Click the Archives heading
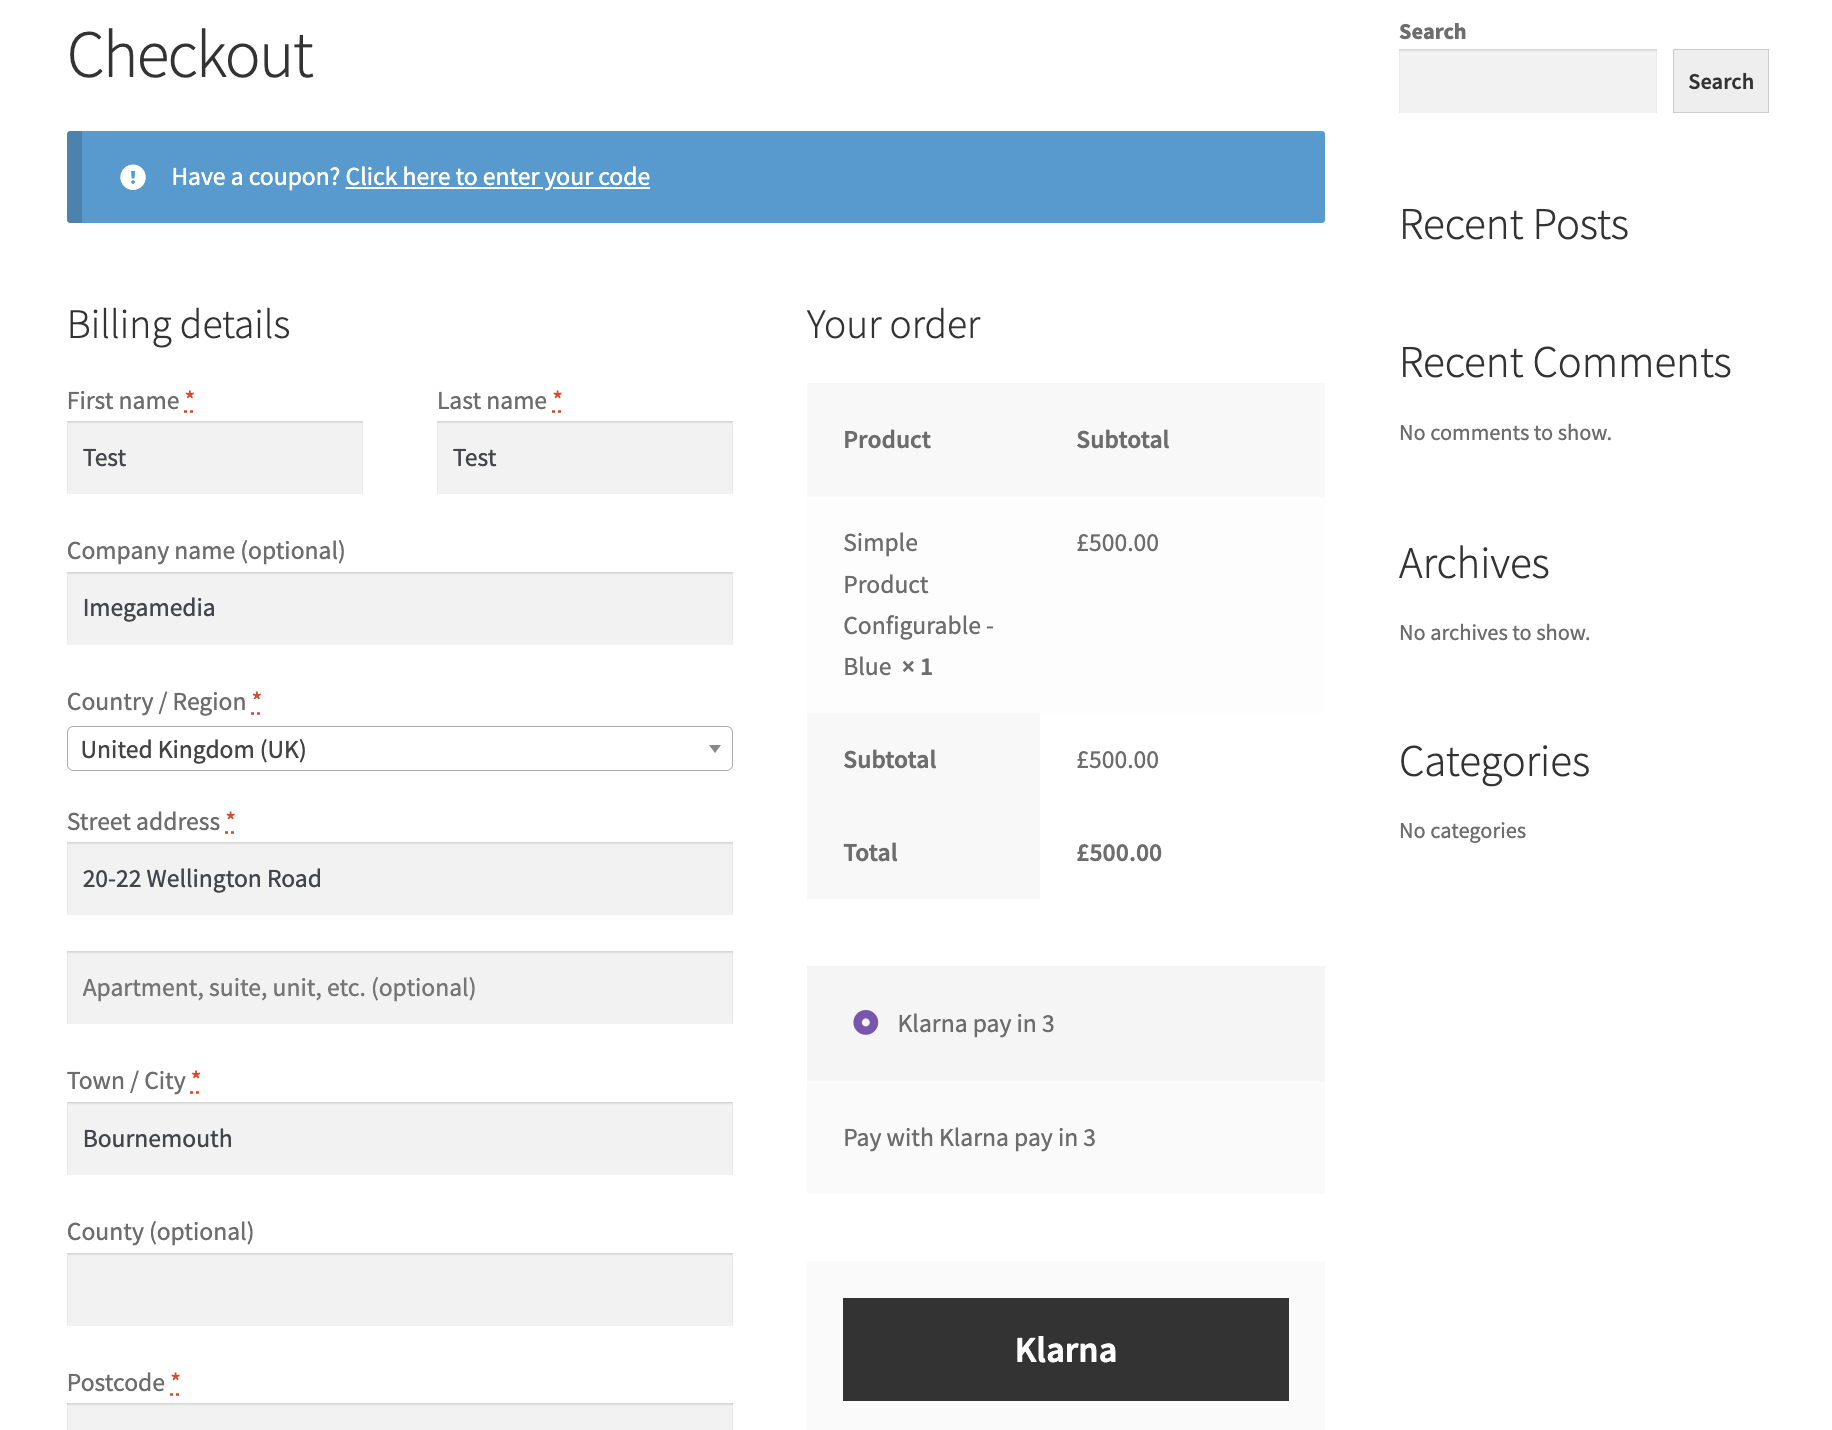Viewport: 1832px width, 1430px height. [x=1474, y=564]
